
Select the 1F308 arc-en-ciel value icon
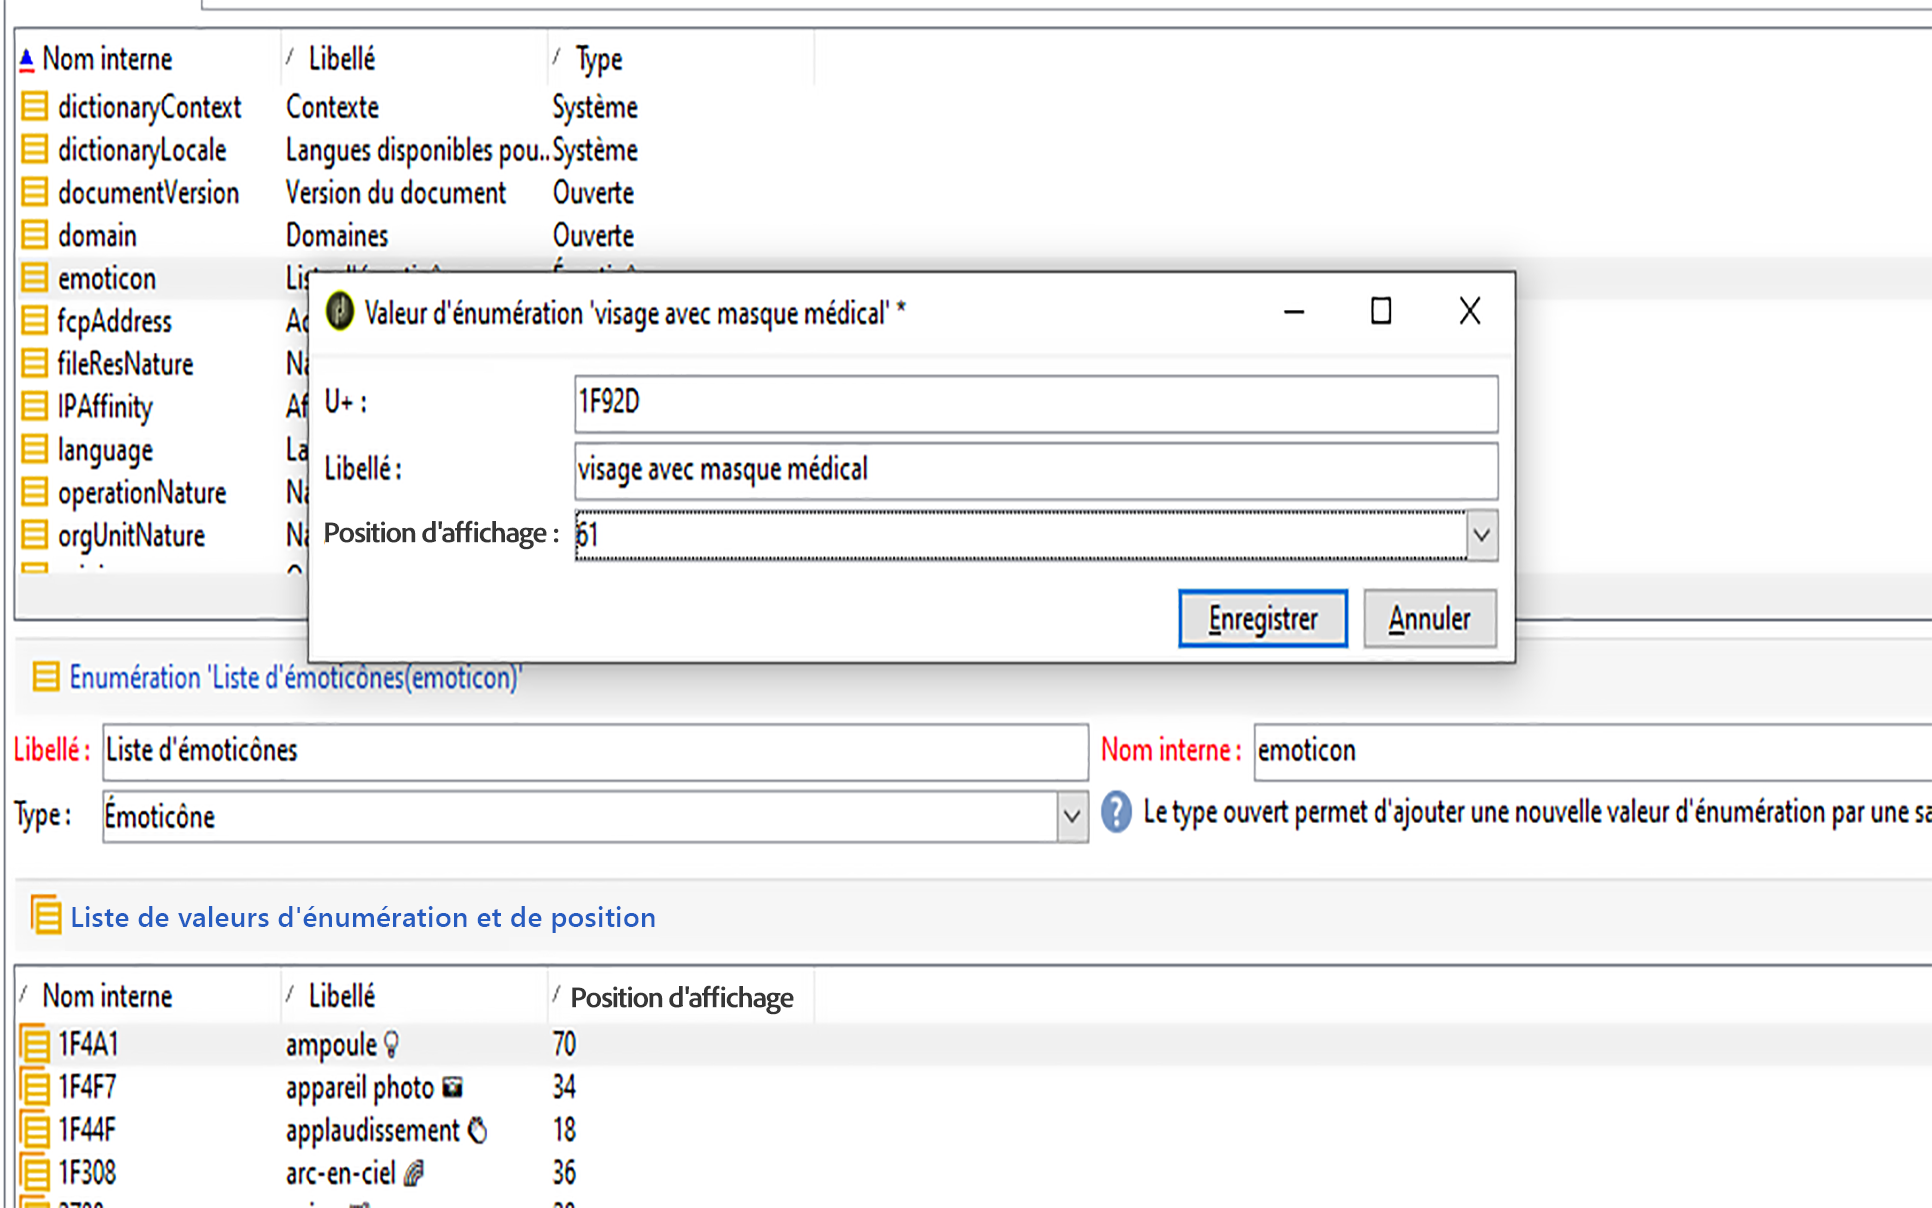pyautogui.click(x=34, y=1172)
